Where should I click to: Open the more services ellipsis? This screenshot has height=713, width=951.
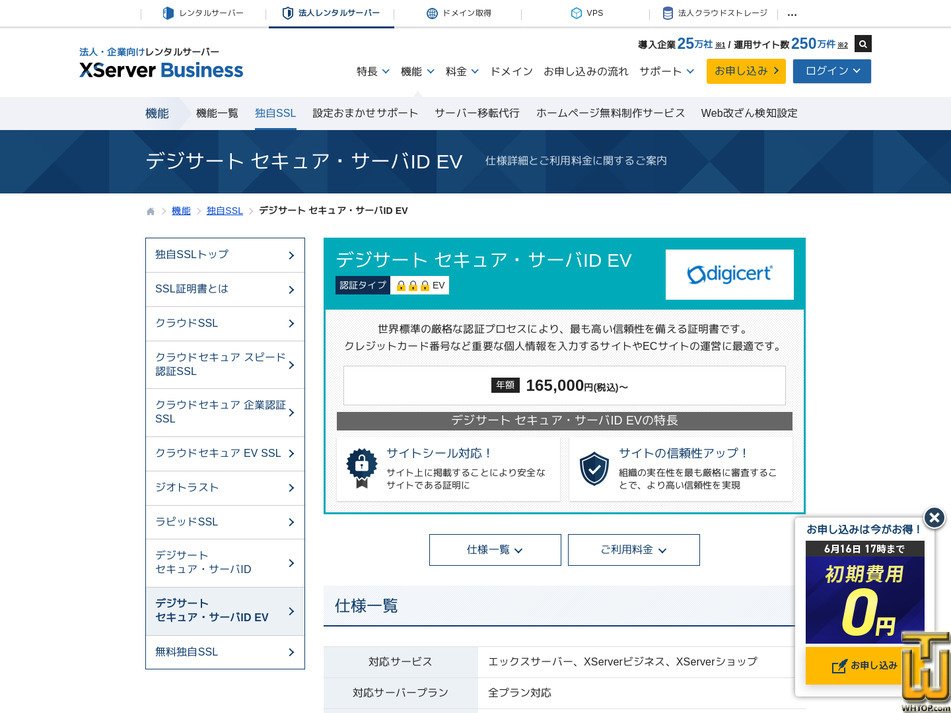pos(792,14)
